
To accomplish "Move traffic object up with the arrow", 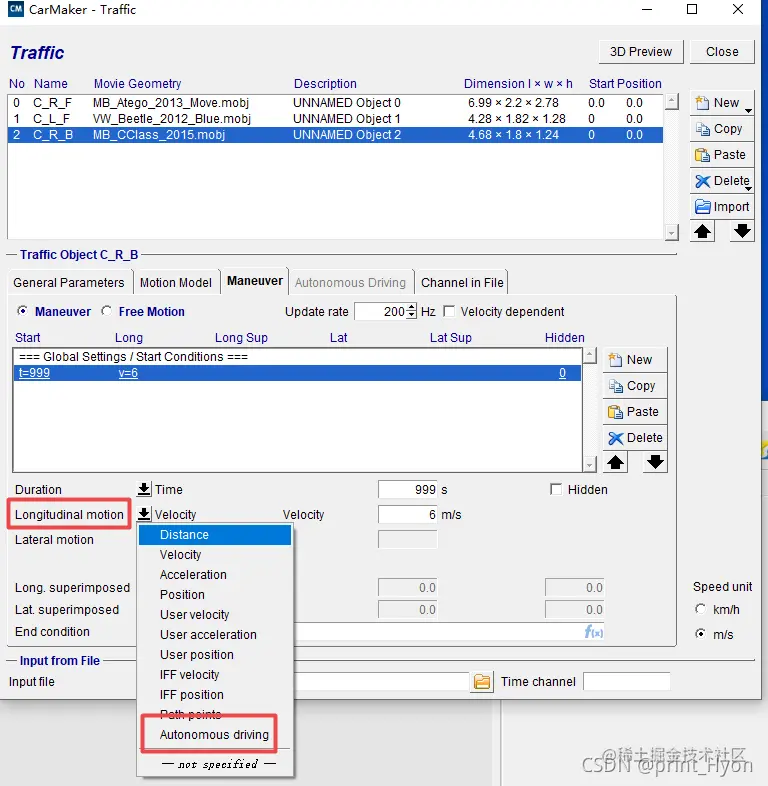I will (x=702, y=232).
